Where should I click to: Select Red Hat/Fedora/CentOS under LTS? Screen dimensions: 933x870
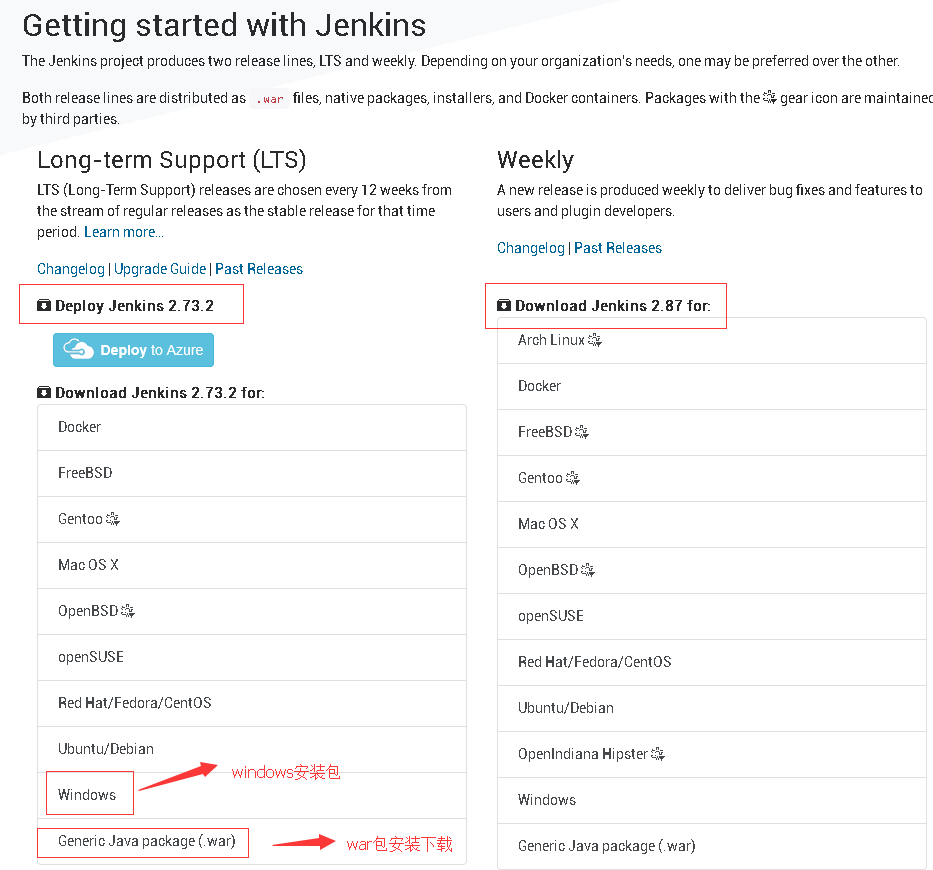coord(135,703)
